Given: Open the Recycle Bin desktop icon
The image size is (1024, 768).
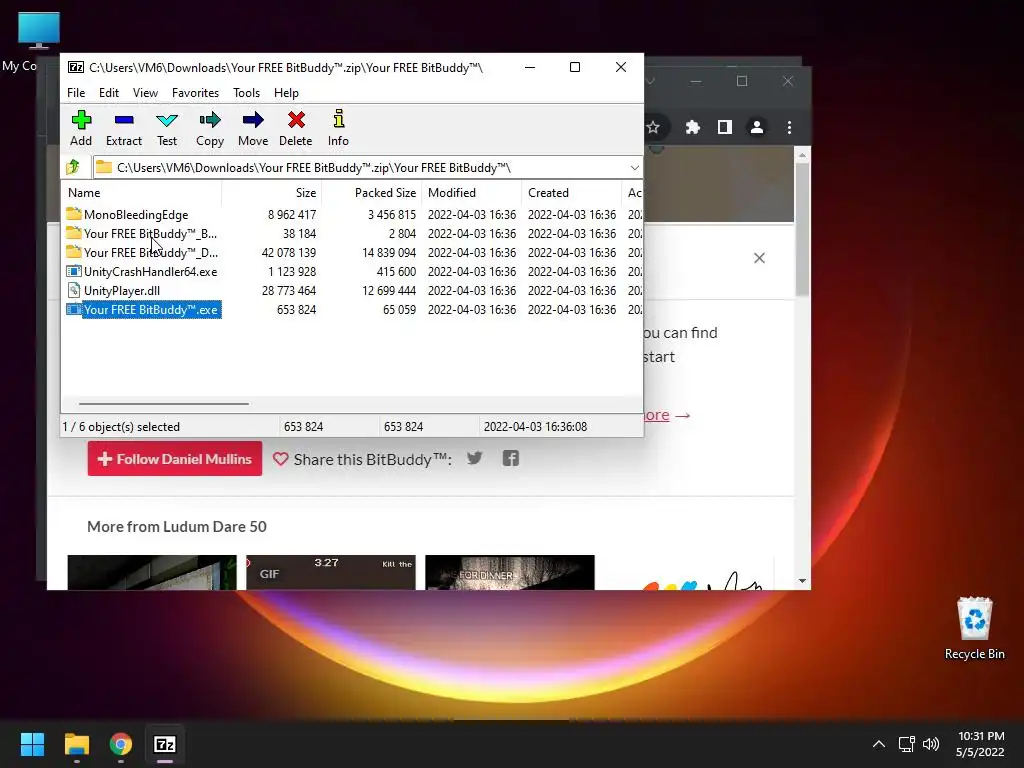Looking at the screenshot, I should [x=974, y=628].
